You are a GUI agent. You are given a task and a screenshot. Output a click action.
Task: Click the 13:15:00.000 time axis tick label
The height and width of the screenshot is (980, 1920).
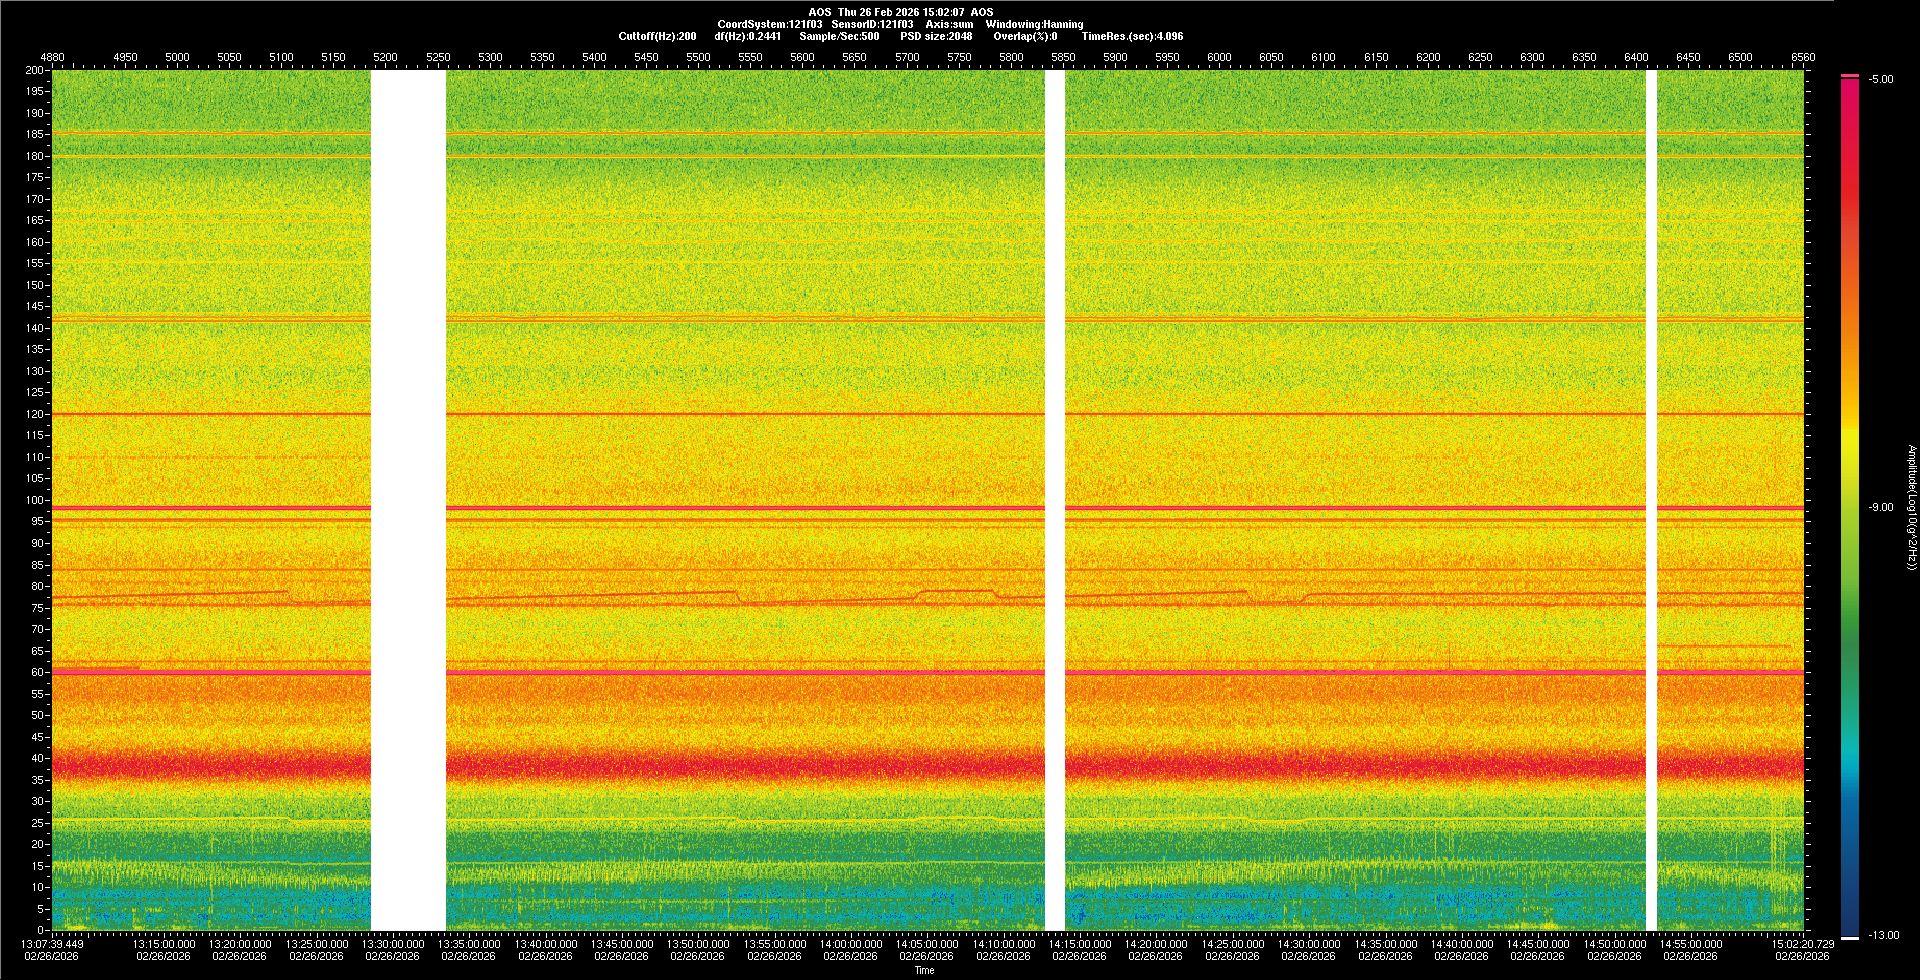164,943
